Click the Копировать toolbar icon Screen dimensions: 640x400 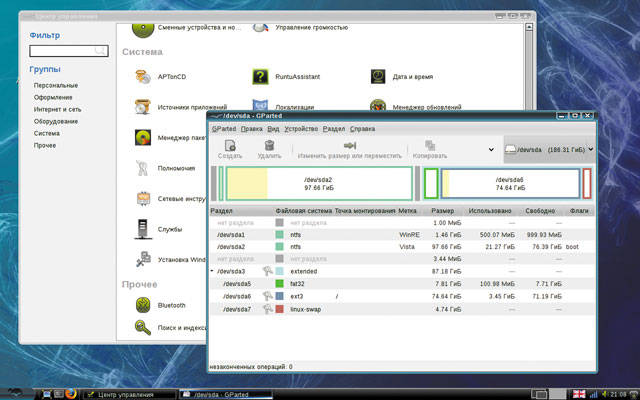coord(430,145)
